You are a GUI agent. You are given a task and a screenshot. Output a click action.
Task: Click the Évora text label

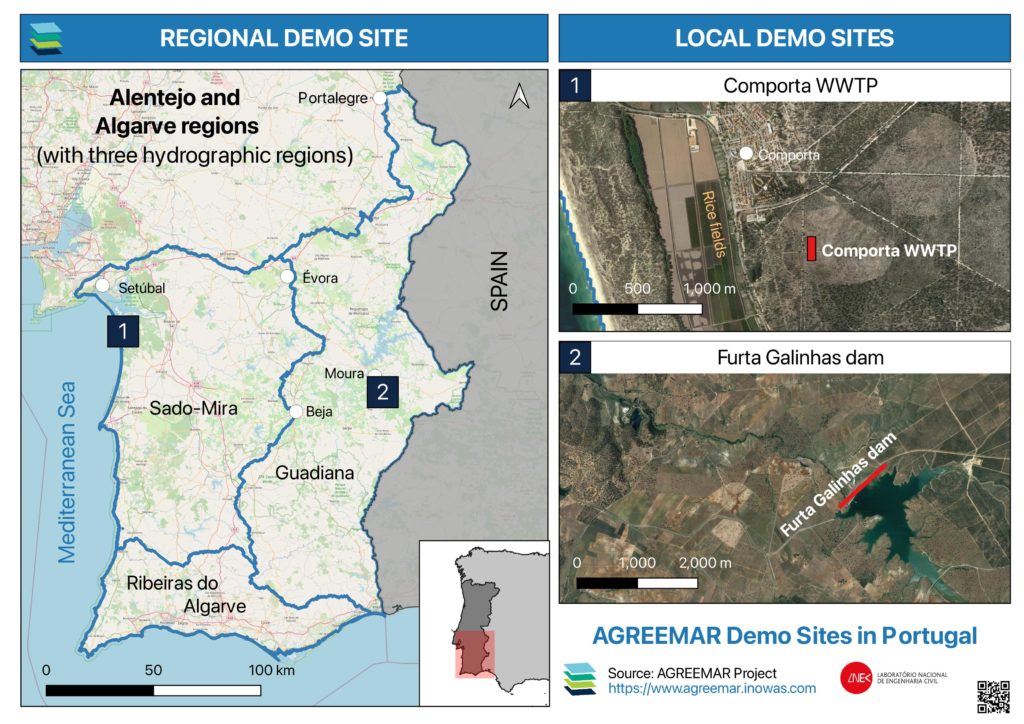(320, 277)
